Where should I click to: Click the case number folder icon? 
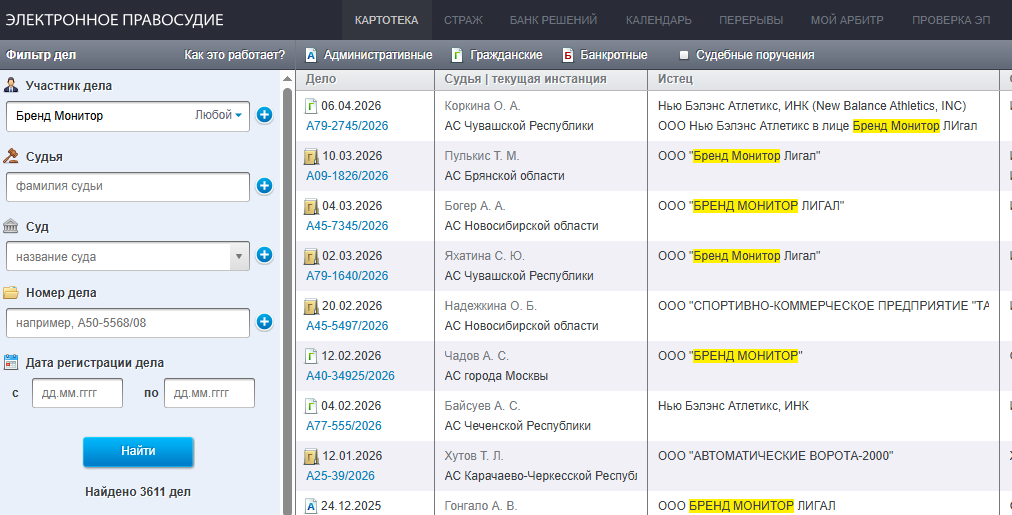11,292
